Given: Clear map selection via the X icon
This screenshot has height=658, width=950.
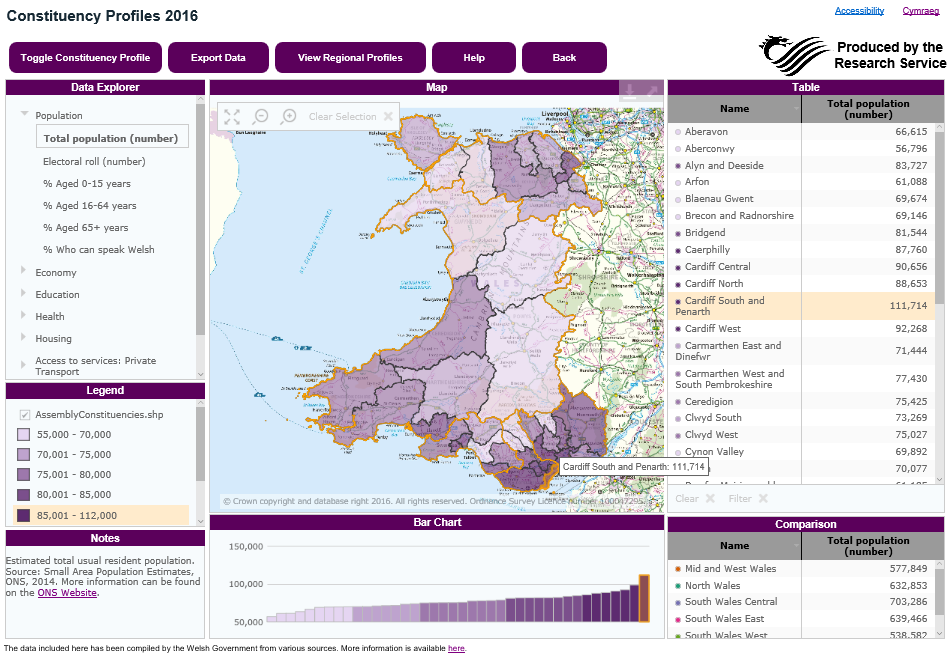Looking at the screenshot, I should (389, 116).
